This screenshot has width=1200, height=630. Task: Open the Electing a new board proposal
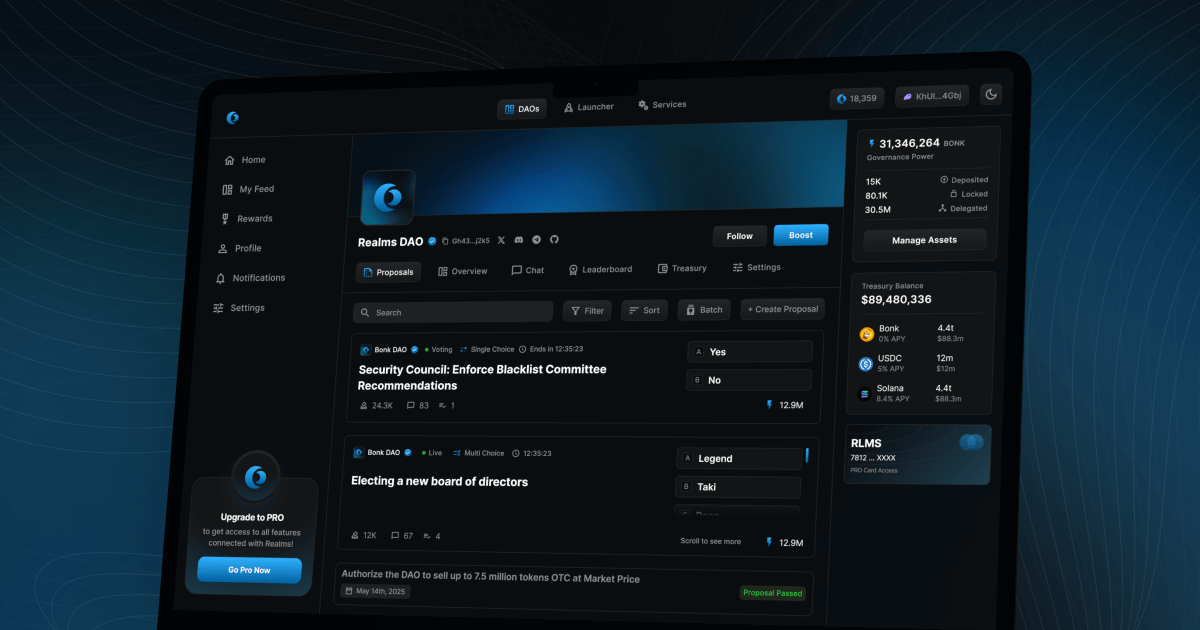pos(439,482)
